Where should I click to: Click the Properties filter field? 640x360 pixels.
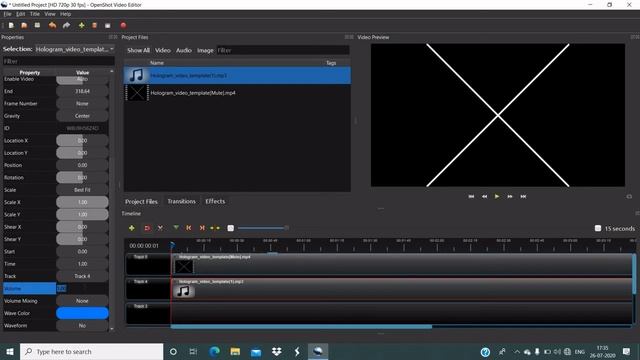[58, 61]
